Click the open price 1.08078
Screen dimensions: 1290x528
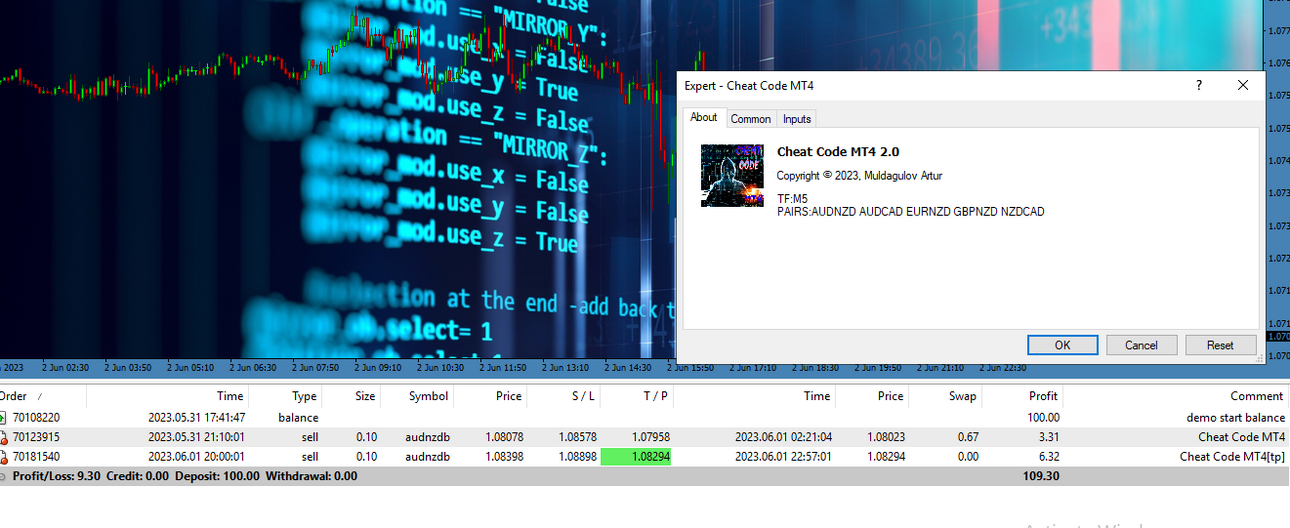tap(503, 437)
